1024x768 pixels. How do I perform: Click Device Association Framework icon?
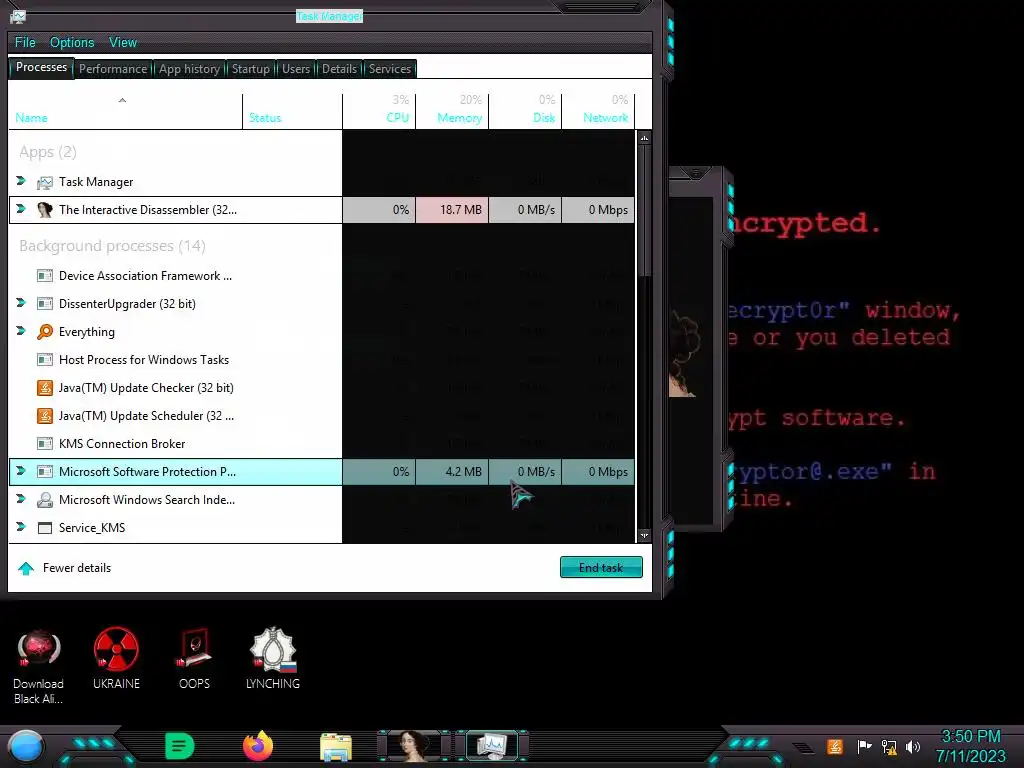pos(44,276)
